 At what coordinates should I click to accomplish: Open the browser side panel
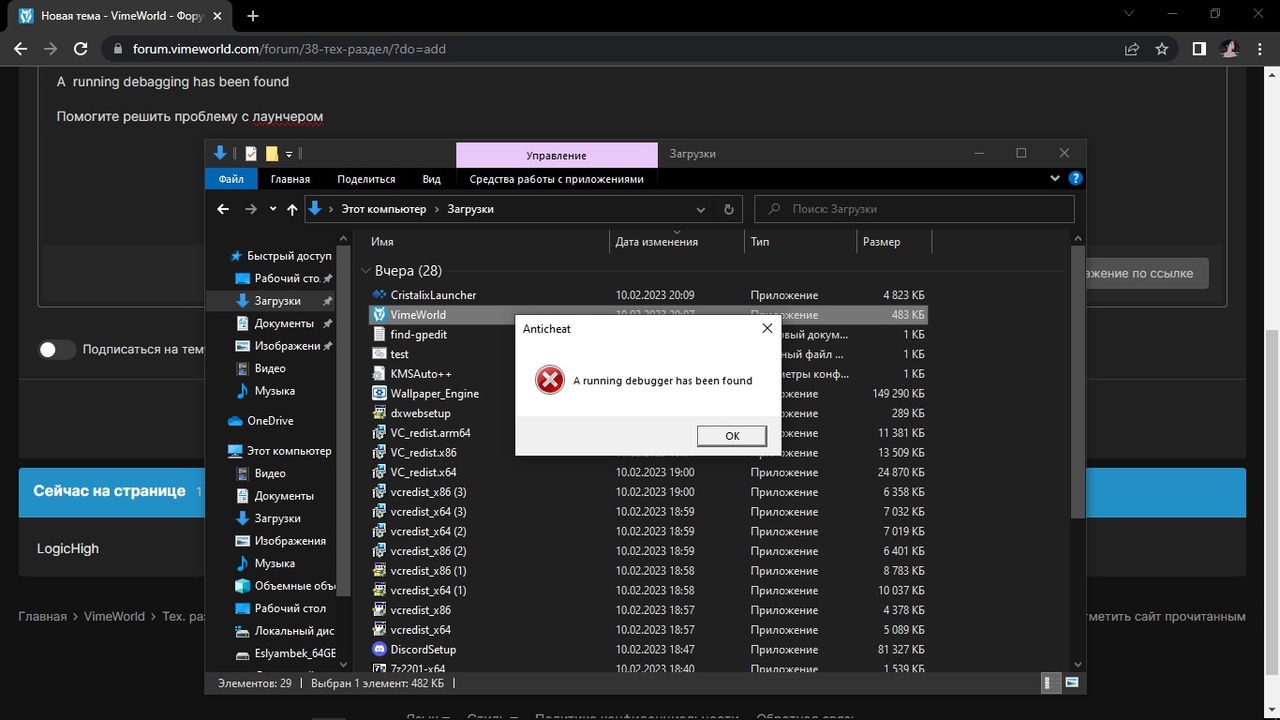click(x=1199, y=48)
